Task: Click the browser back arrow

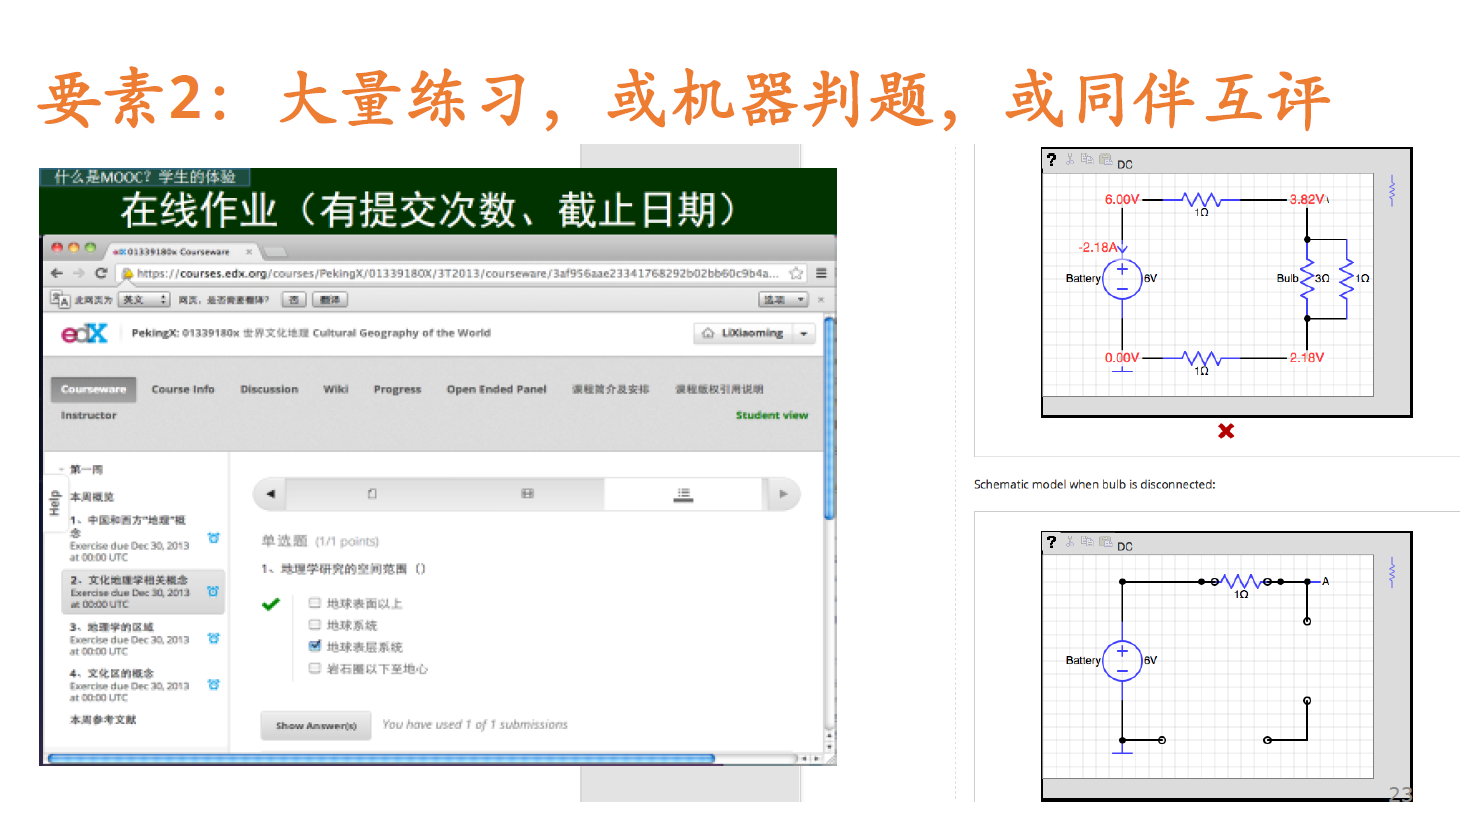Action: (x=57, y=273)
